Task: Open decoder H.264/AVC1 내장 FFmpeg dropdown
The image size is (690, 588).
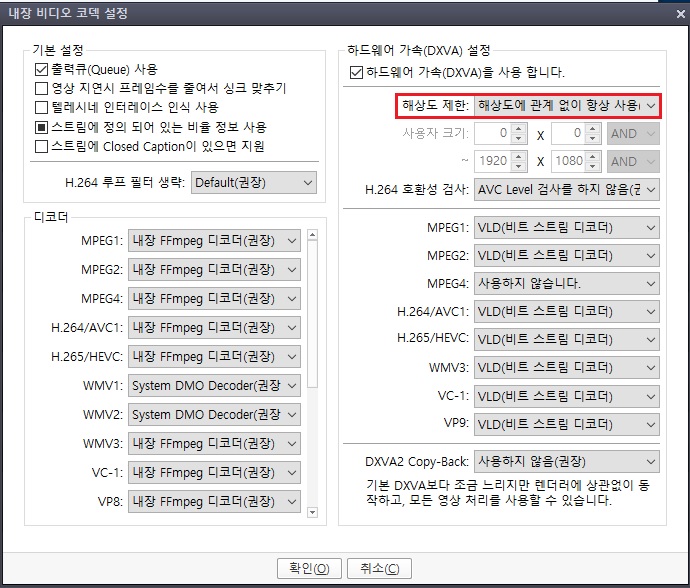Action: [214, 327]
